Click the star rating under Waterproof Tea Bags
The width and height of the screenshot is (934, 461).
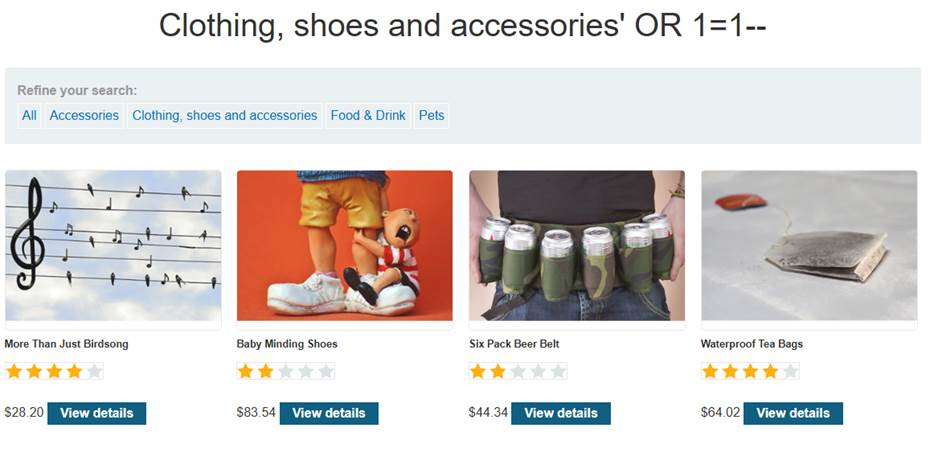(x=750, y=372)
